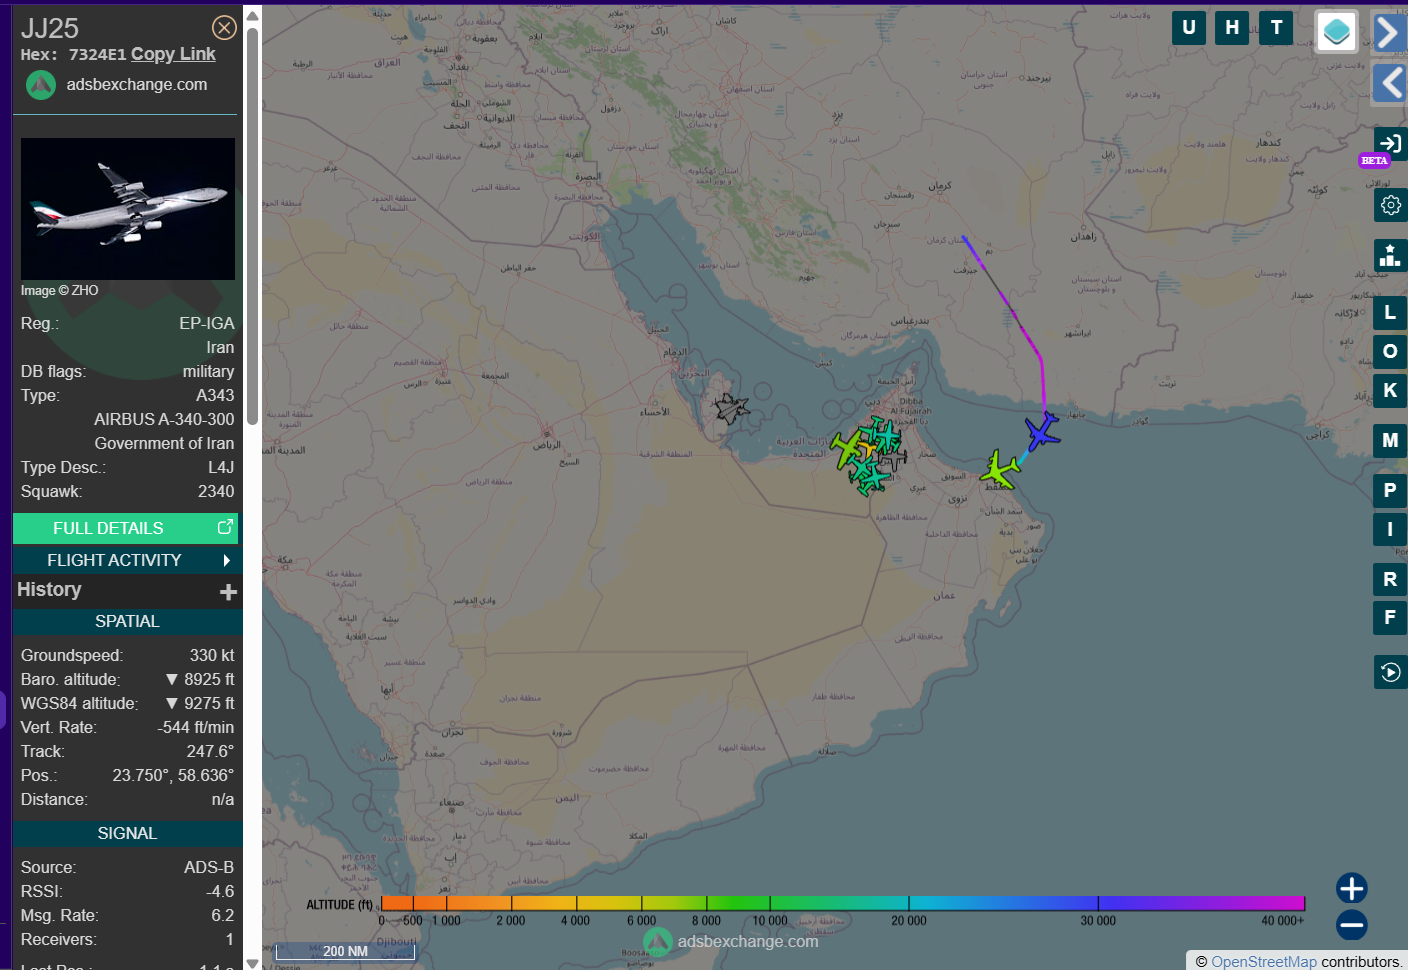Copy link for hex 7324E1

pos(173,54)
